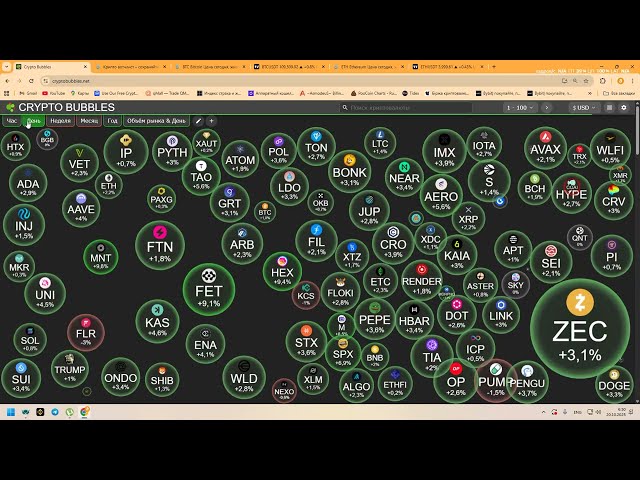Click the HEX bubble
Viewport: 640px width, 480px height.
tap(282, 271)
